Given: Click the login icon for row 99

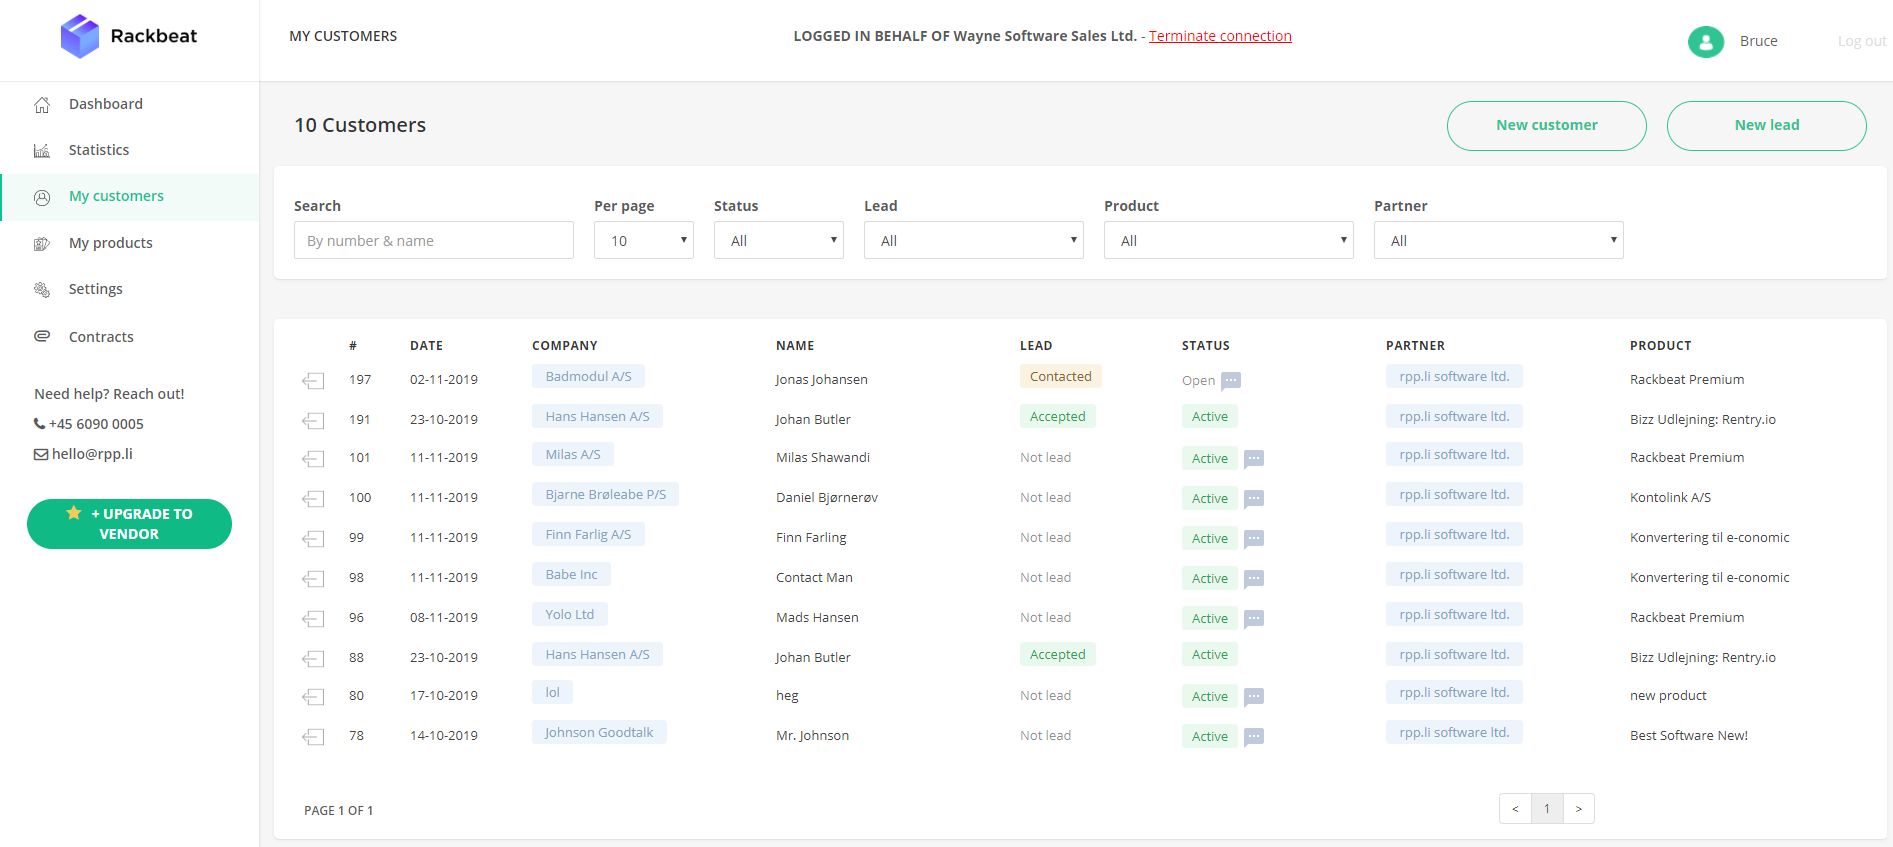Looking at the screenshot, I should [313, 538].
